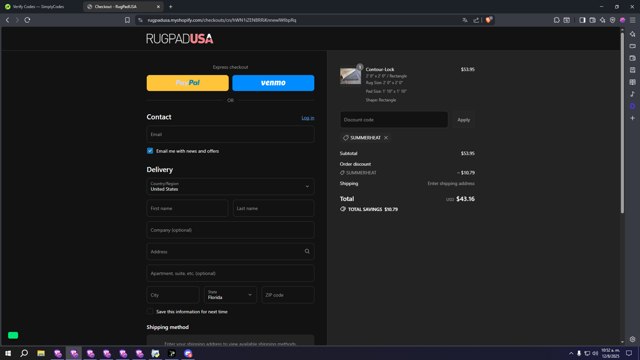The width and height of the screenshot is (640, 360).
Task: Focus the City field
Action: (173, 295)
